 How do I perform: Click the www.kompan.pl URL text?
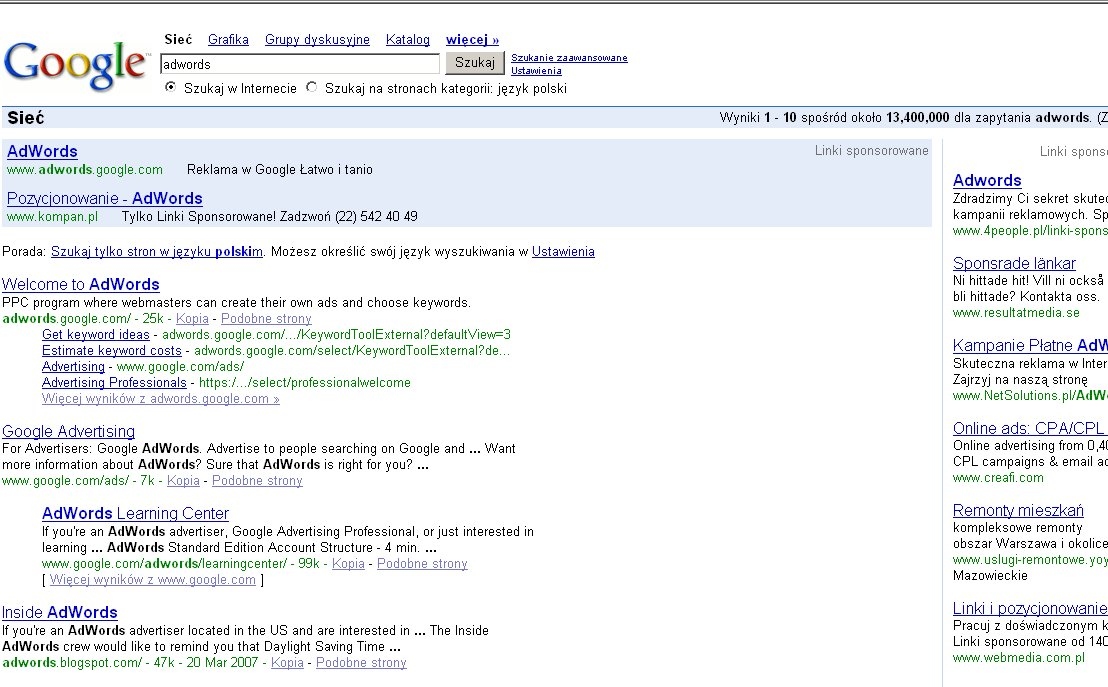click(52, 216)
